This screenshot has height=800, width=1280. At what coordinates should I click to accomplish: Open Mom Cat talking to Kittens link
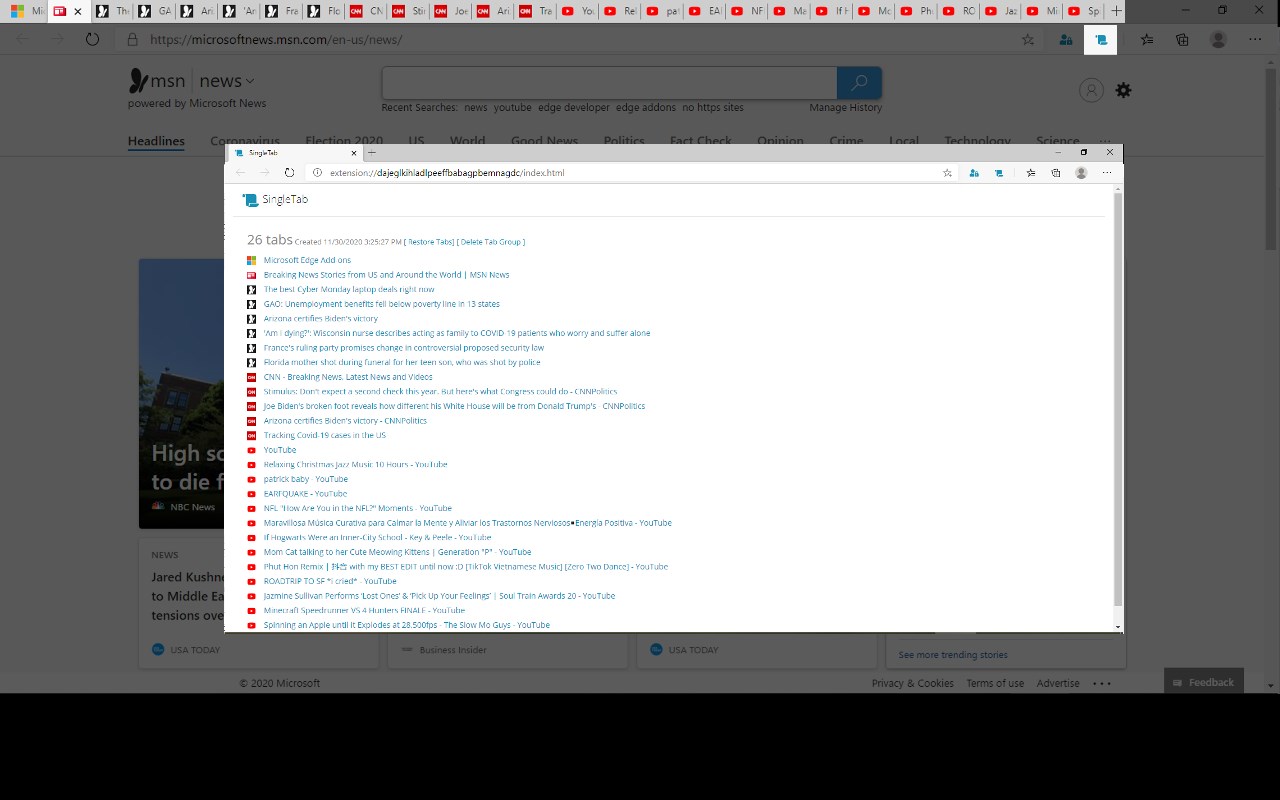(397, 552)
